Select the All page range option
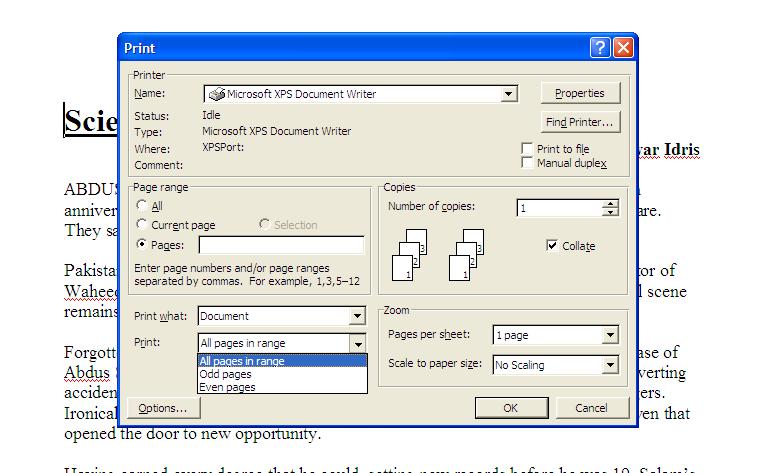 [141, 206]
